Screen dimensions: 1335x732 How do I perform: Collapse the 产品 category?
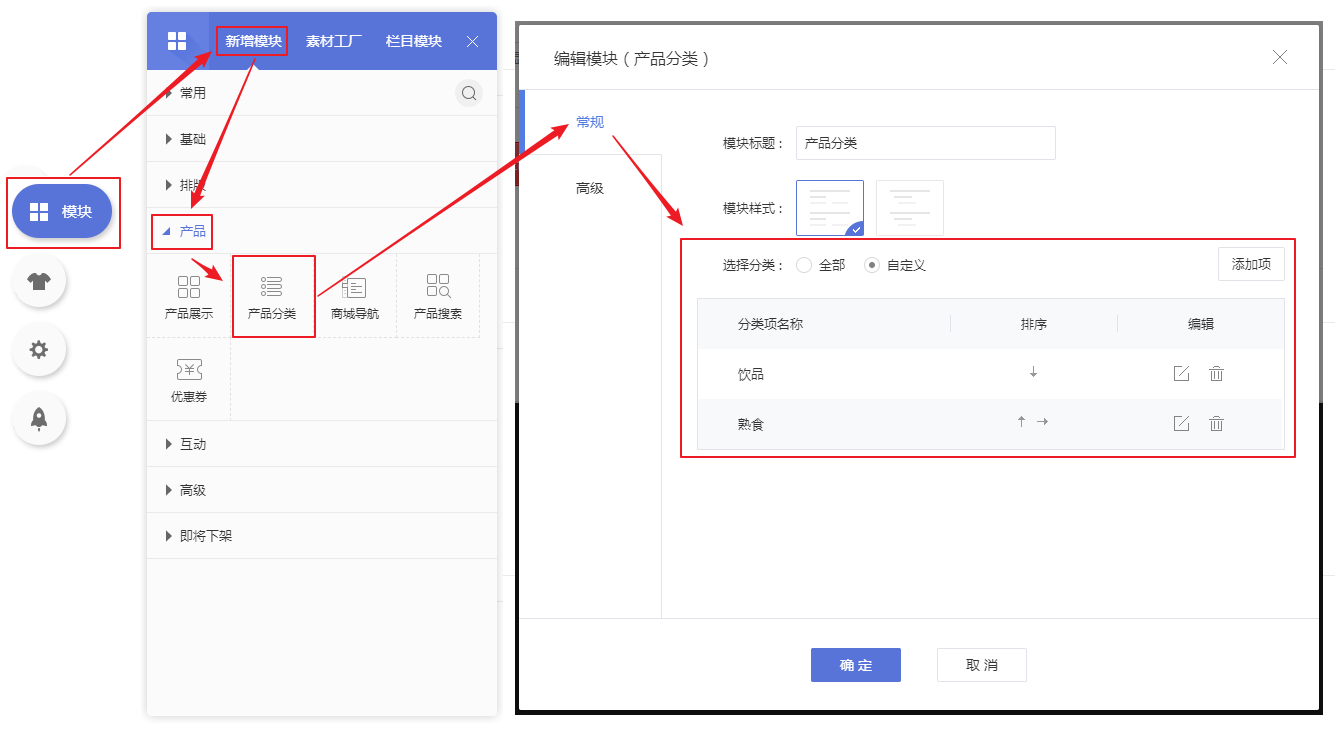click(322, 231)
